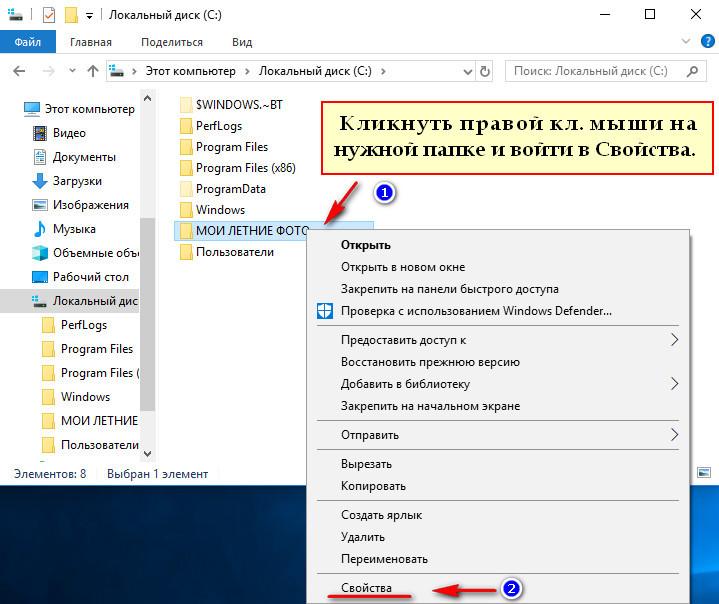This screenshot has height=604, width=719.
Task: Switch to the Вид ribbon tab
Action: coord(242,42)
